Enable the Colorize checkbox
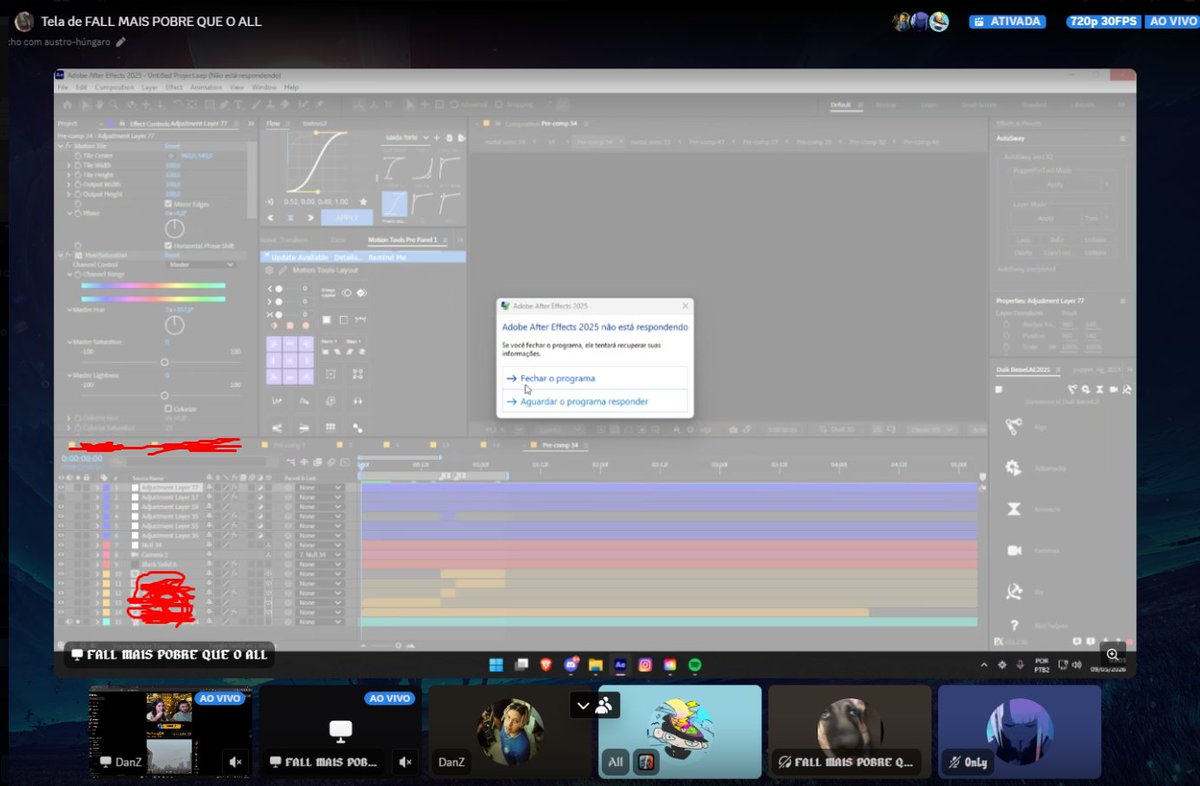Screen dimensions: 1200x786 pos(168,408)
